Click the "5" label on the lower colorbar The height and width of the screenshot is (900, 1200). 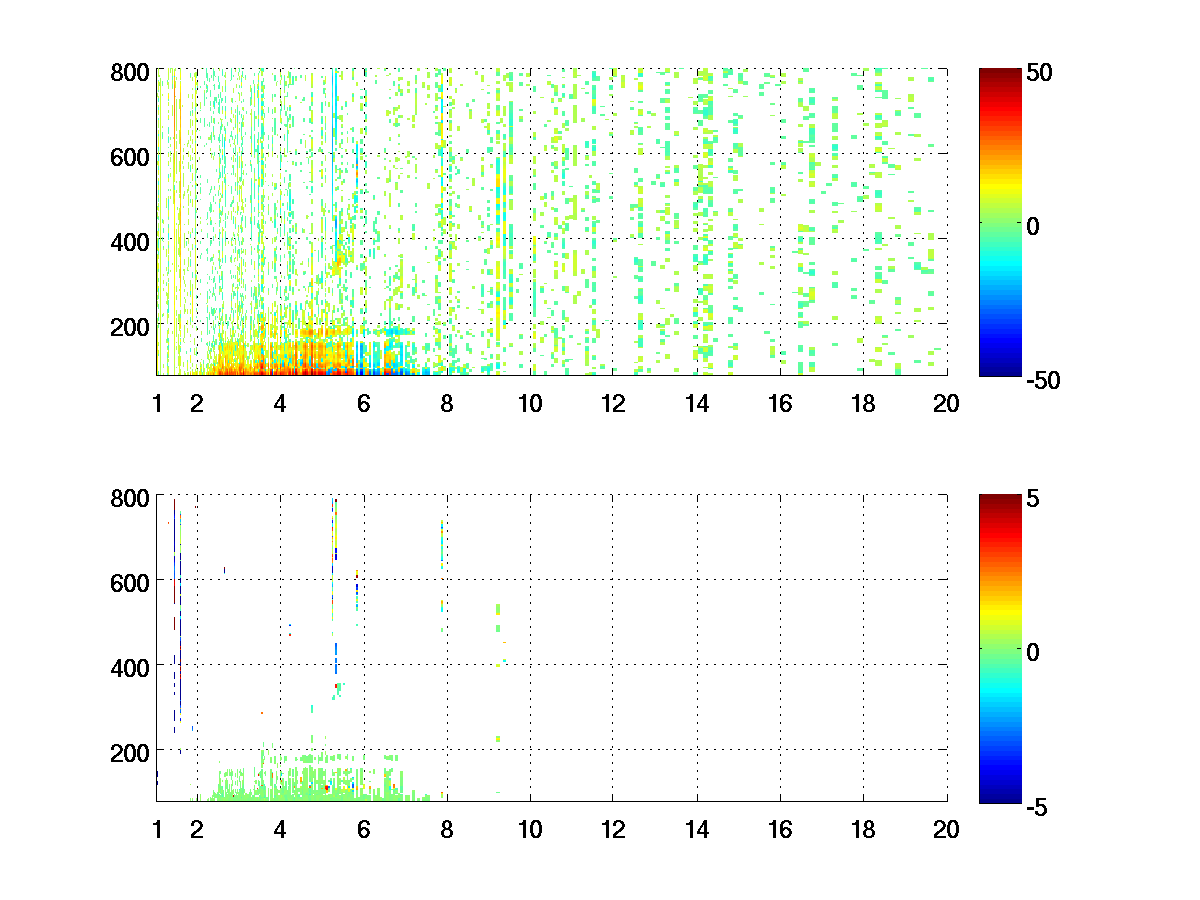point(1034,499)
